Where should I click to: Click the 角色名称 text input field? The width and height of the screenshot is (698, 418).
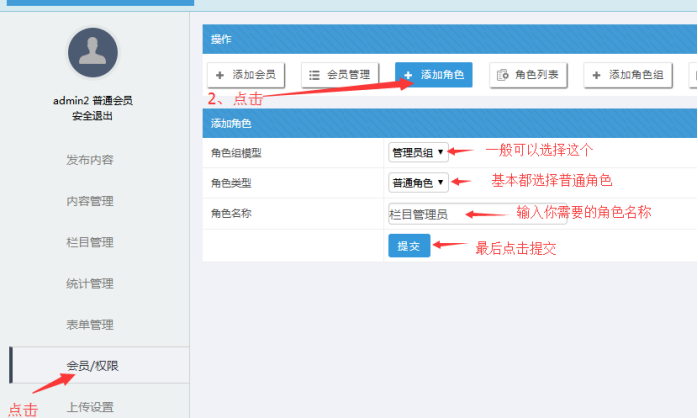click(x=450, y=214)
